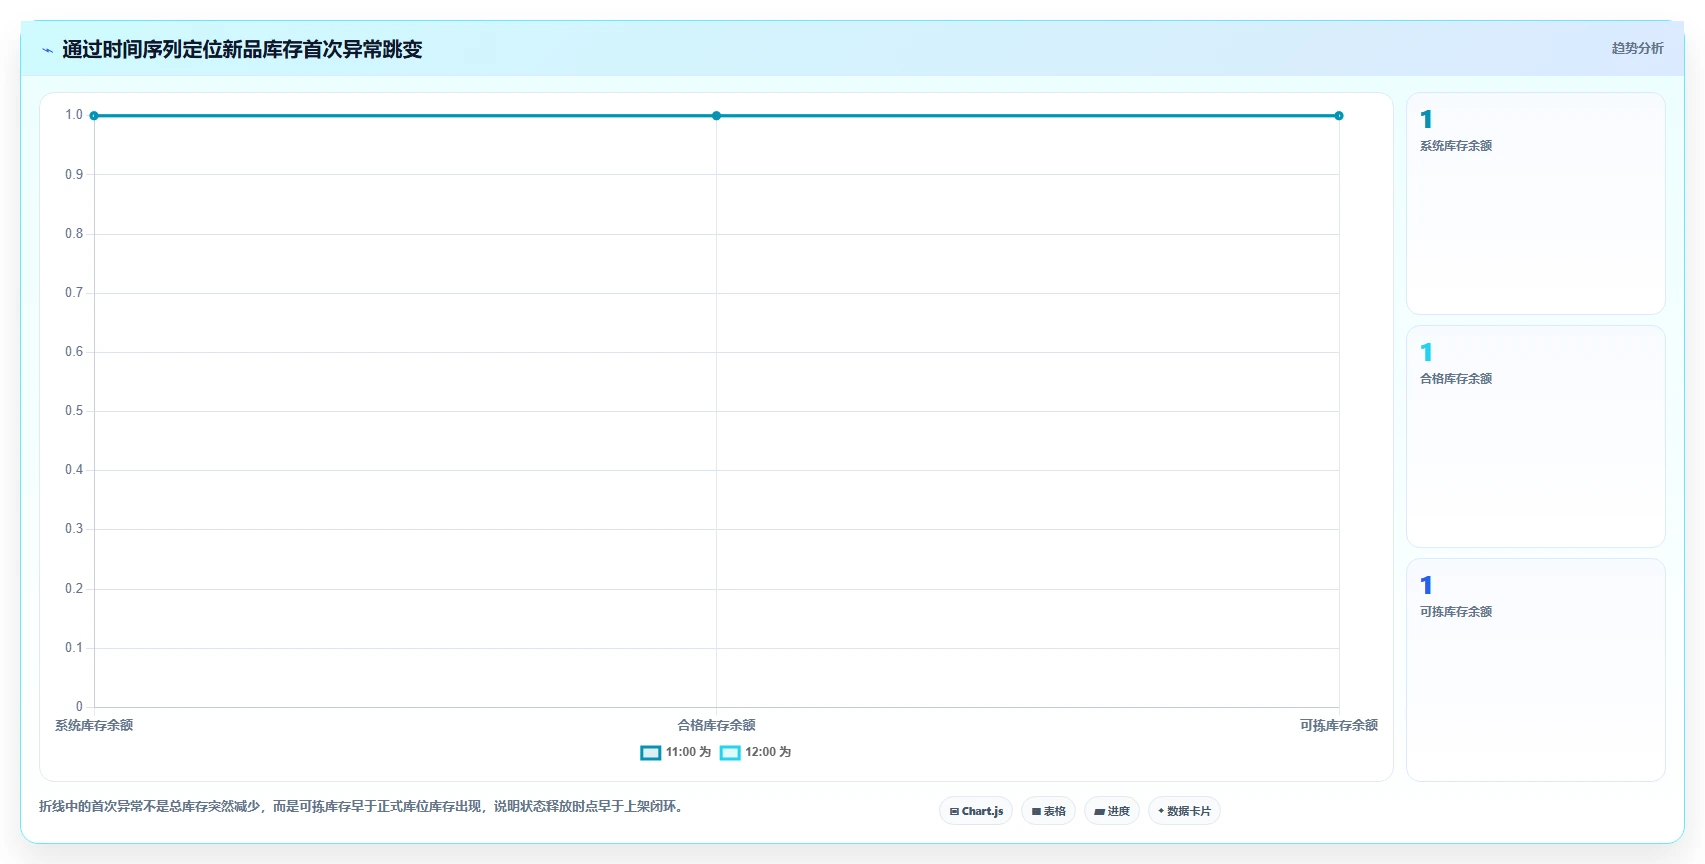Click the caption text starting 折线中的首次异常
Viewport: 1705px width, 864px height.
click(x=363, y=807)
